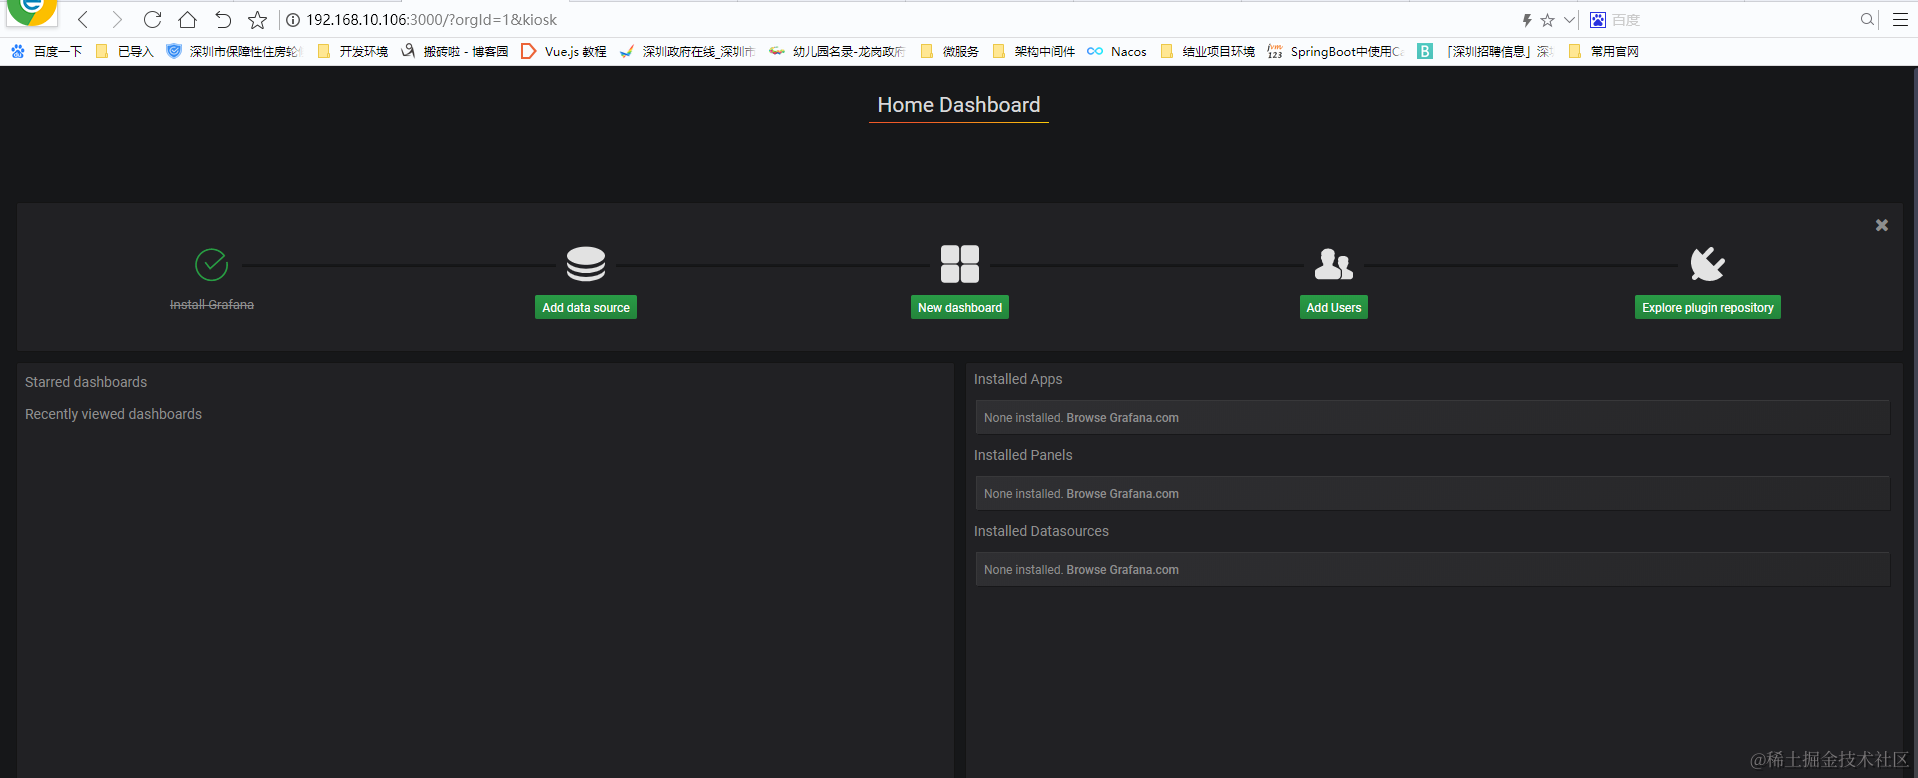
Task: Open the 常用官网 bookmark folder
Action: 1604,51
